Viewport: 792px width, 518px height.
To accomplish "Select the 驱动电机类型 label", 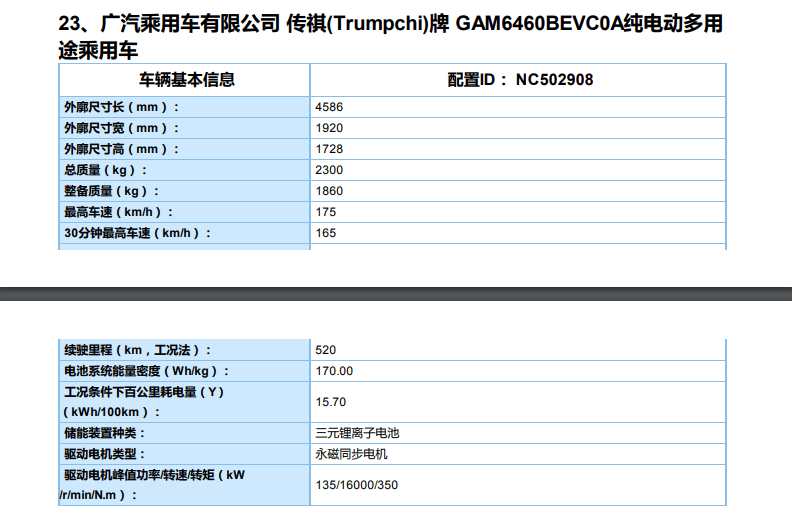I will point(105,454).
